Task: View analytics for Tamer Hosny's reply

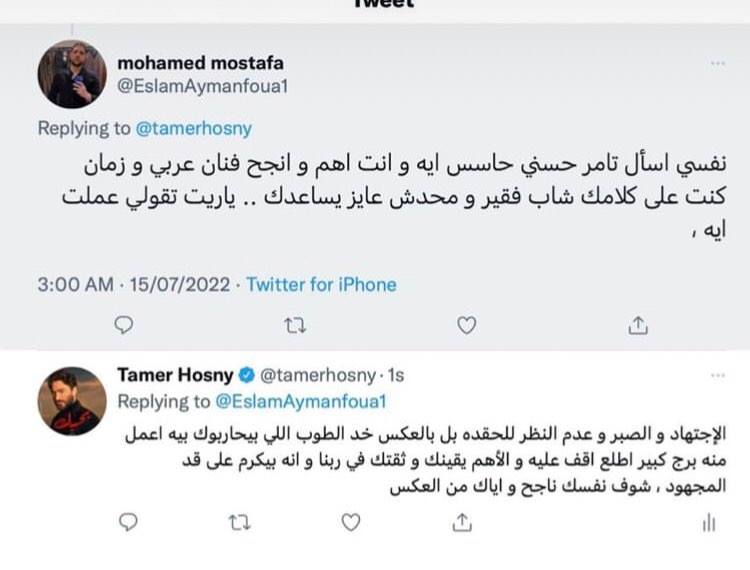Action: pos(709,522)
